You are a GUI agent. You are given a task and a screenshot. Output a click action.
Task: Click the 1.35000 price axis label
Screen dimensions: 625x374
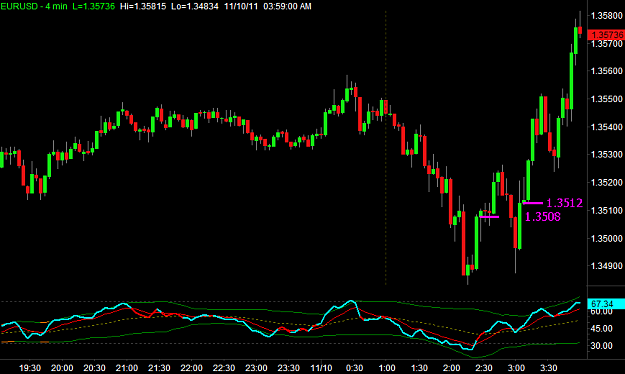[x=607, y=238]
